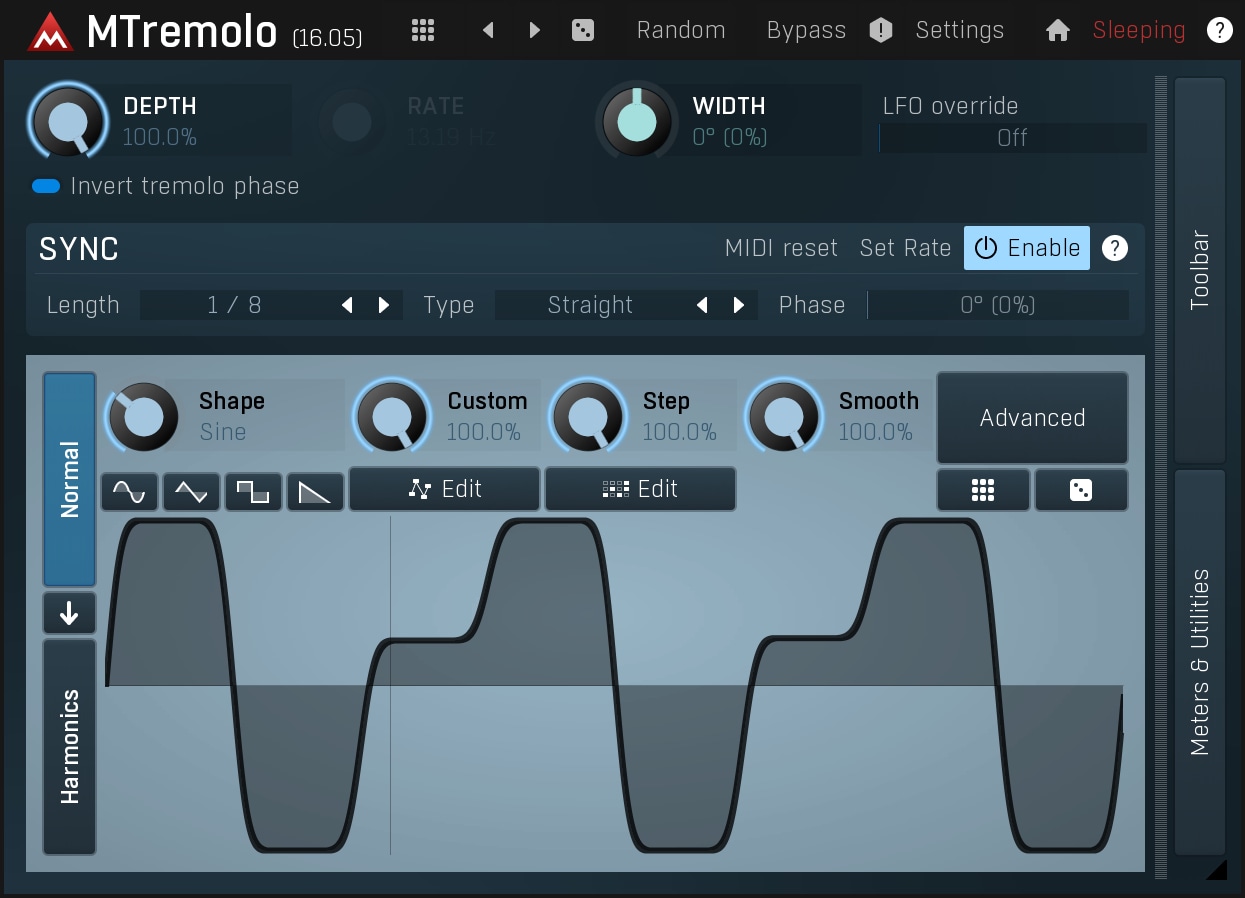1245x898 pixels.
Task: Select previous Type with left arrow
Action: (x=702, y=305)
